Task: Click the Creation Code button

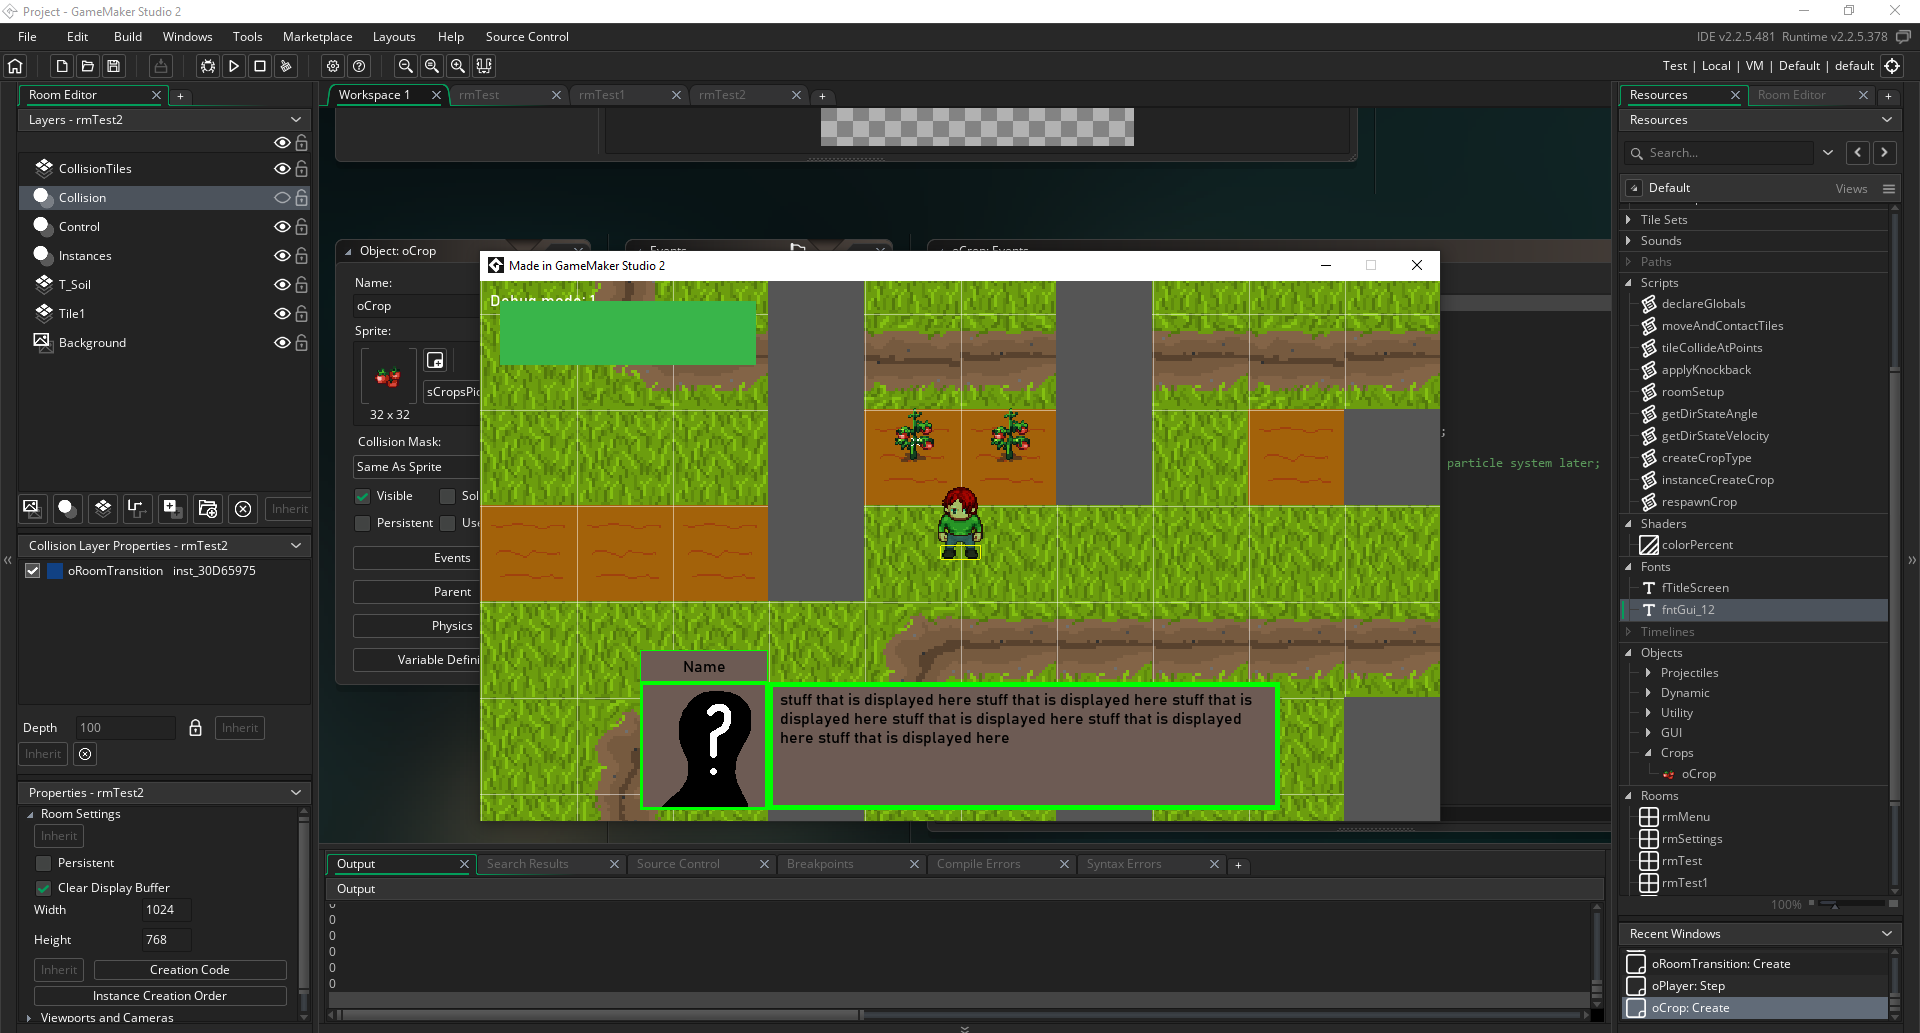Action: click(x=190, y=970)
